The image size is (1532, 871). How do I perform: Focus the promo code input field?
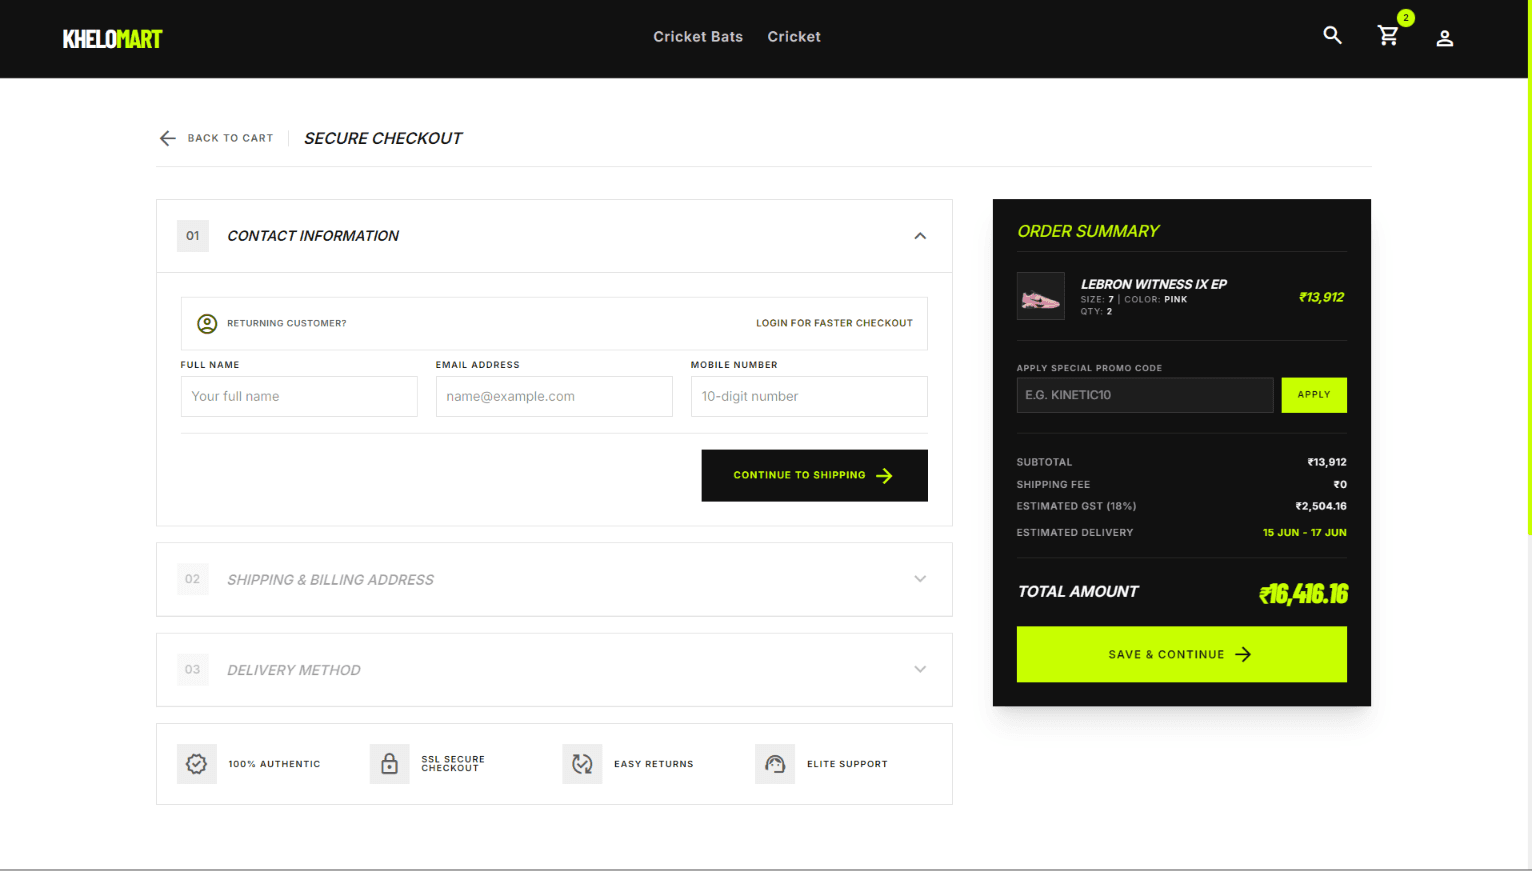pyautogui.click(x=1145, y=395)
